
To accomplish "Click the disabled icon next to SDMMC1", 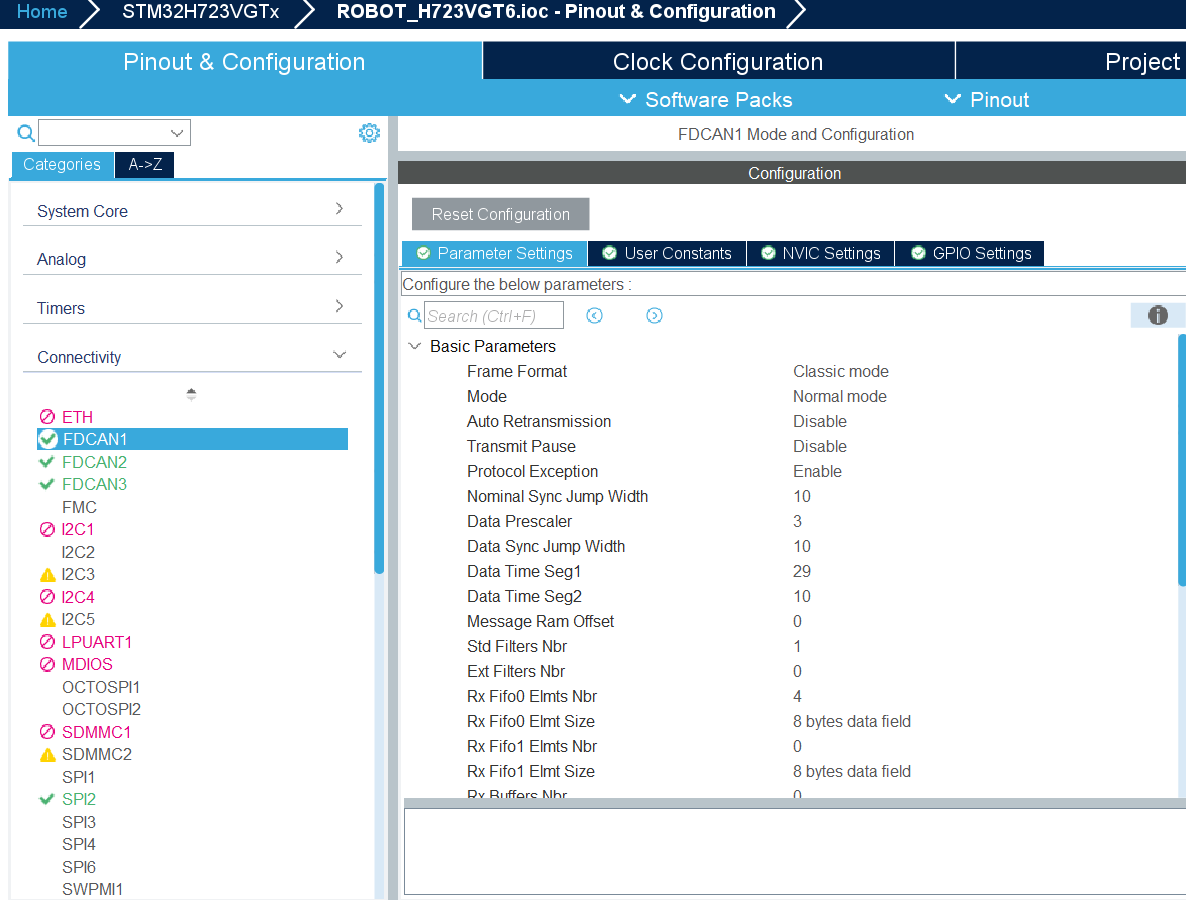I will click(x=47, y=731).
